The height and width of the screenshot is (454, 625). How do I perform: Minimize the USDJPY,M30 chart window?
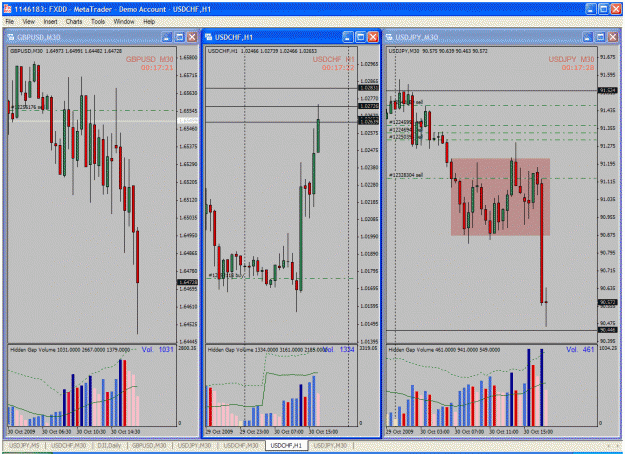pos(588,37)
